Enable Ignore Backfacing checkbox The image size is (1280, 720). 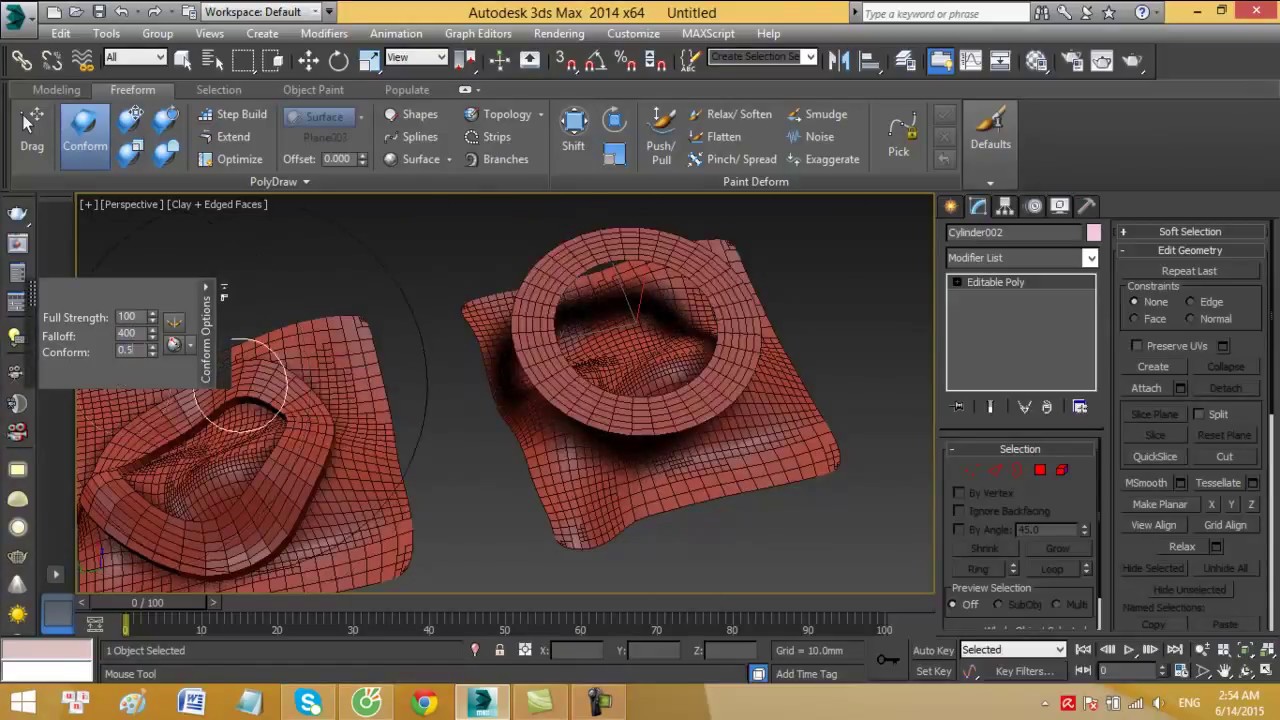tap(959, 511)
